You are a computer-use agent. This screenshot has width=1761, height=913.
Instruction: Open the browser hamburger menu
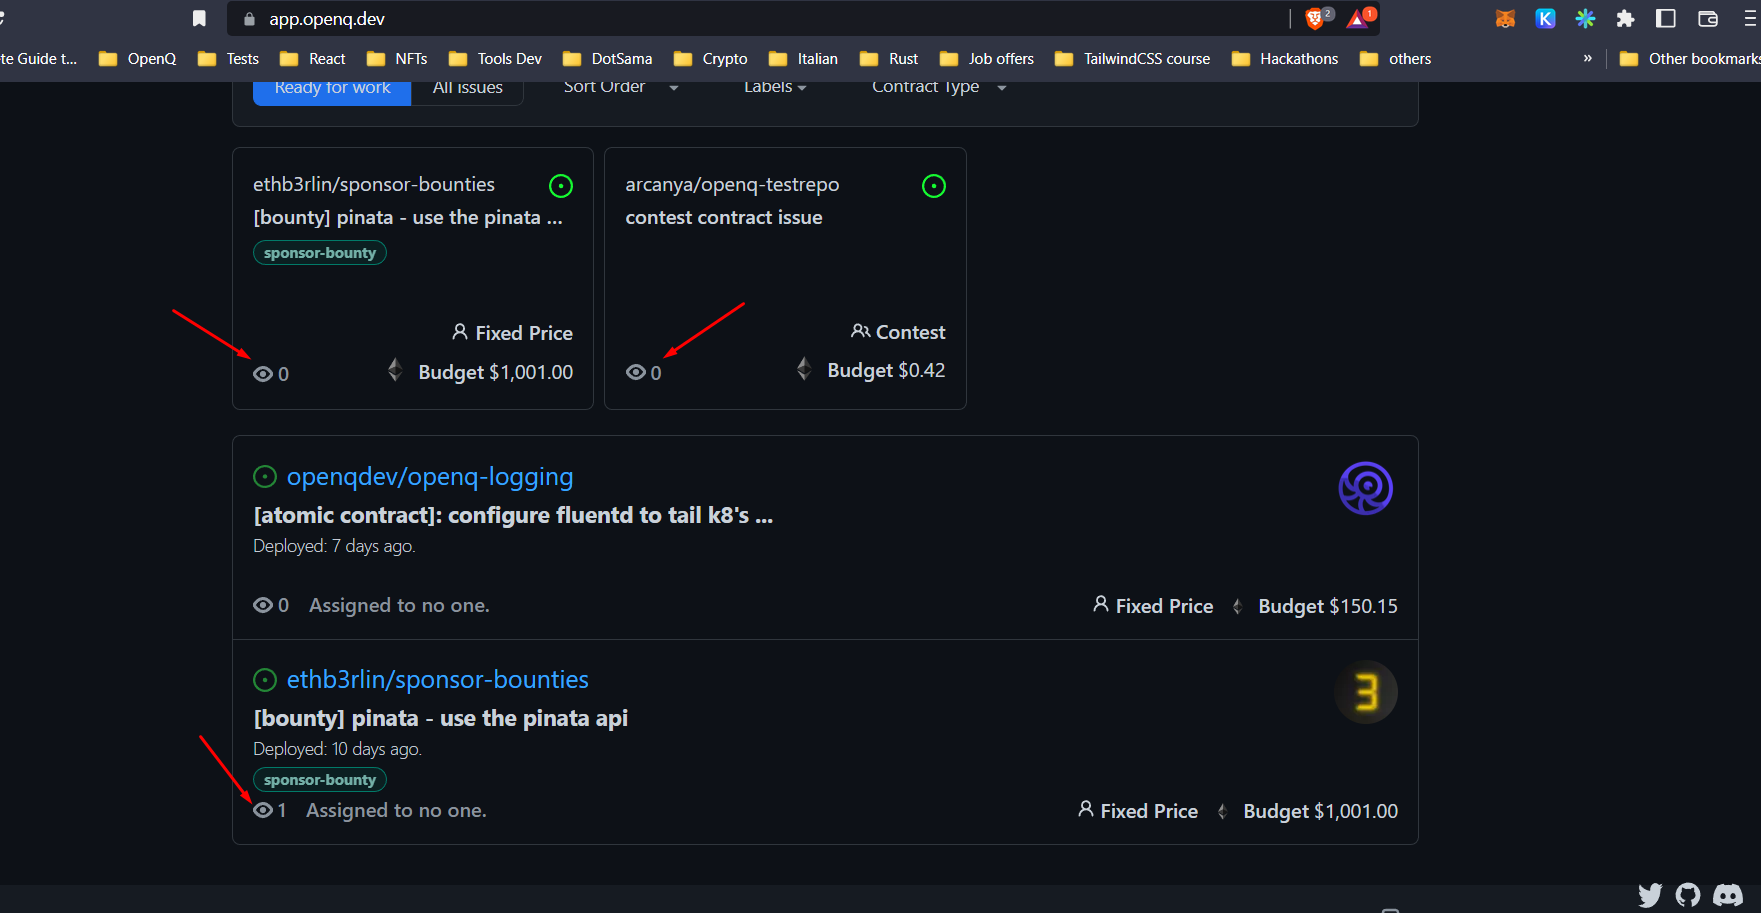point(1750,19)
